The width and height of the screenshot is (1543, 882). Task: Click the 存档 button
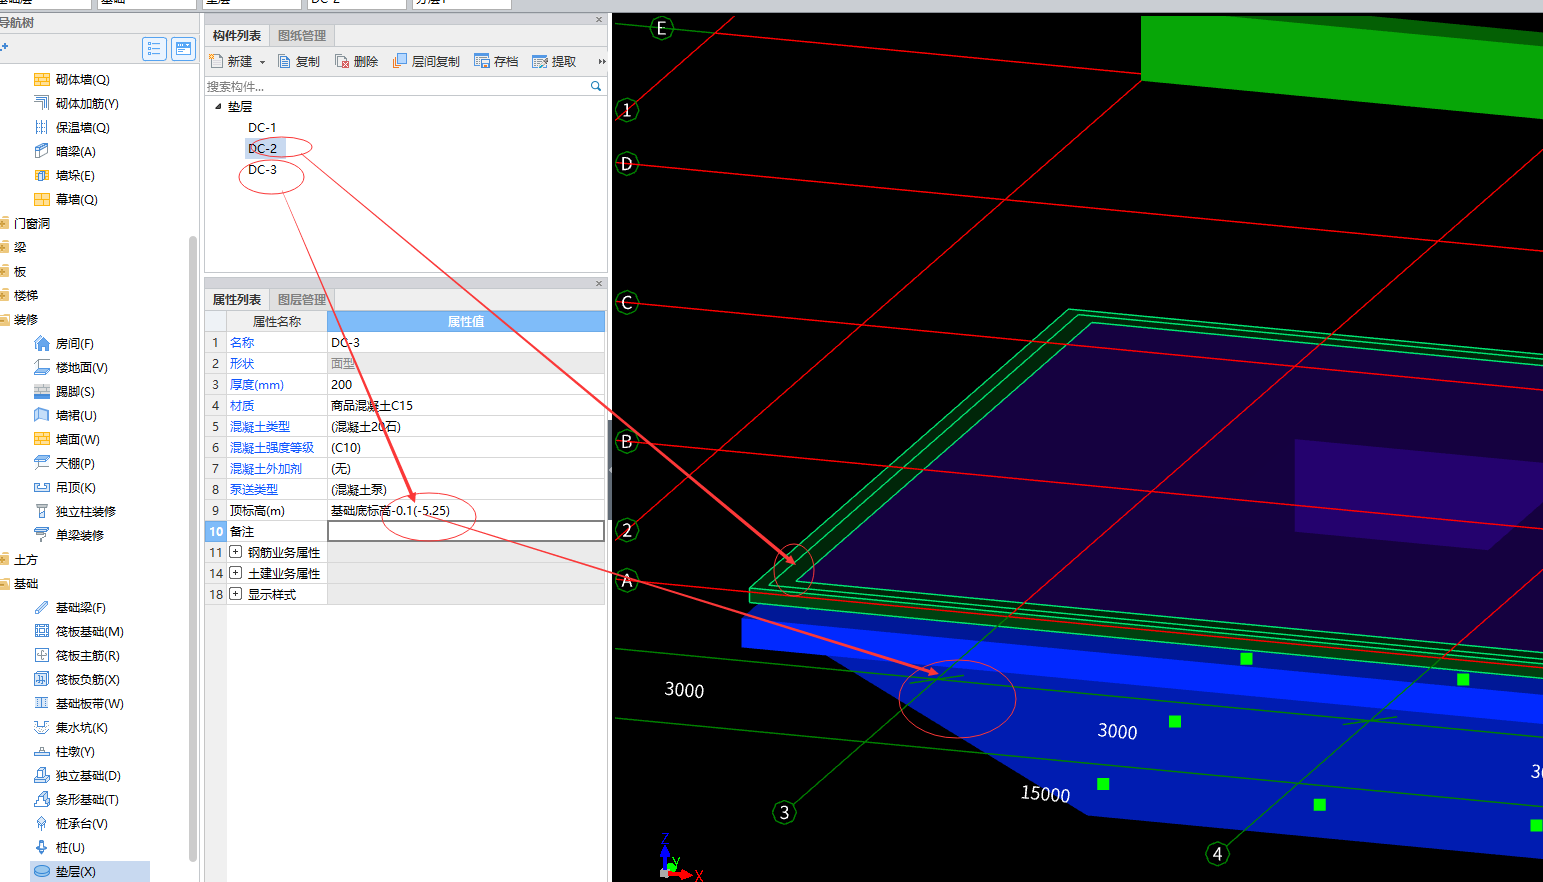tap(496, 62)
